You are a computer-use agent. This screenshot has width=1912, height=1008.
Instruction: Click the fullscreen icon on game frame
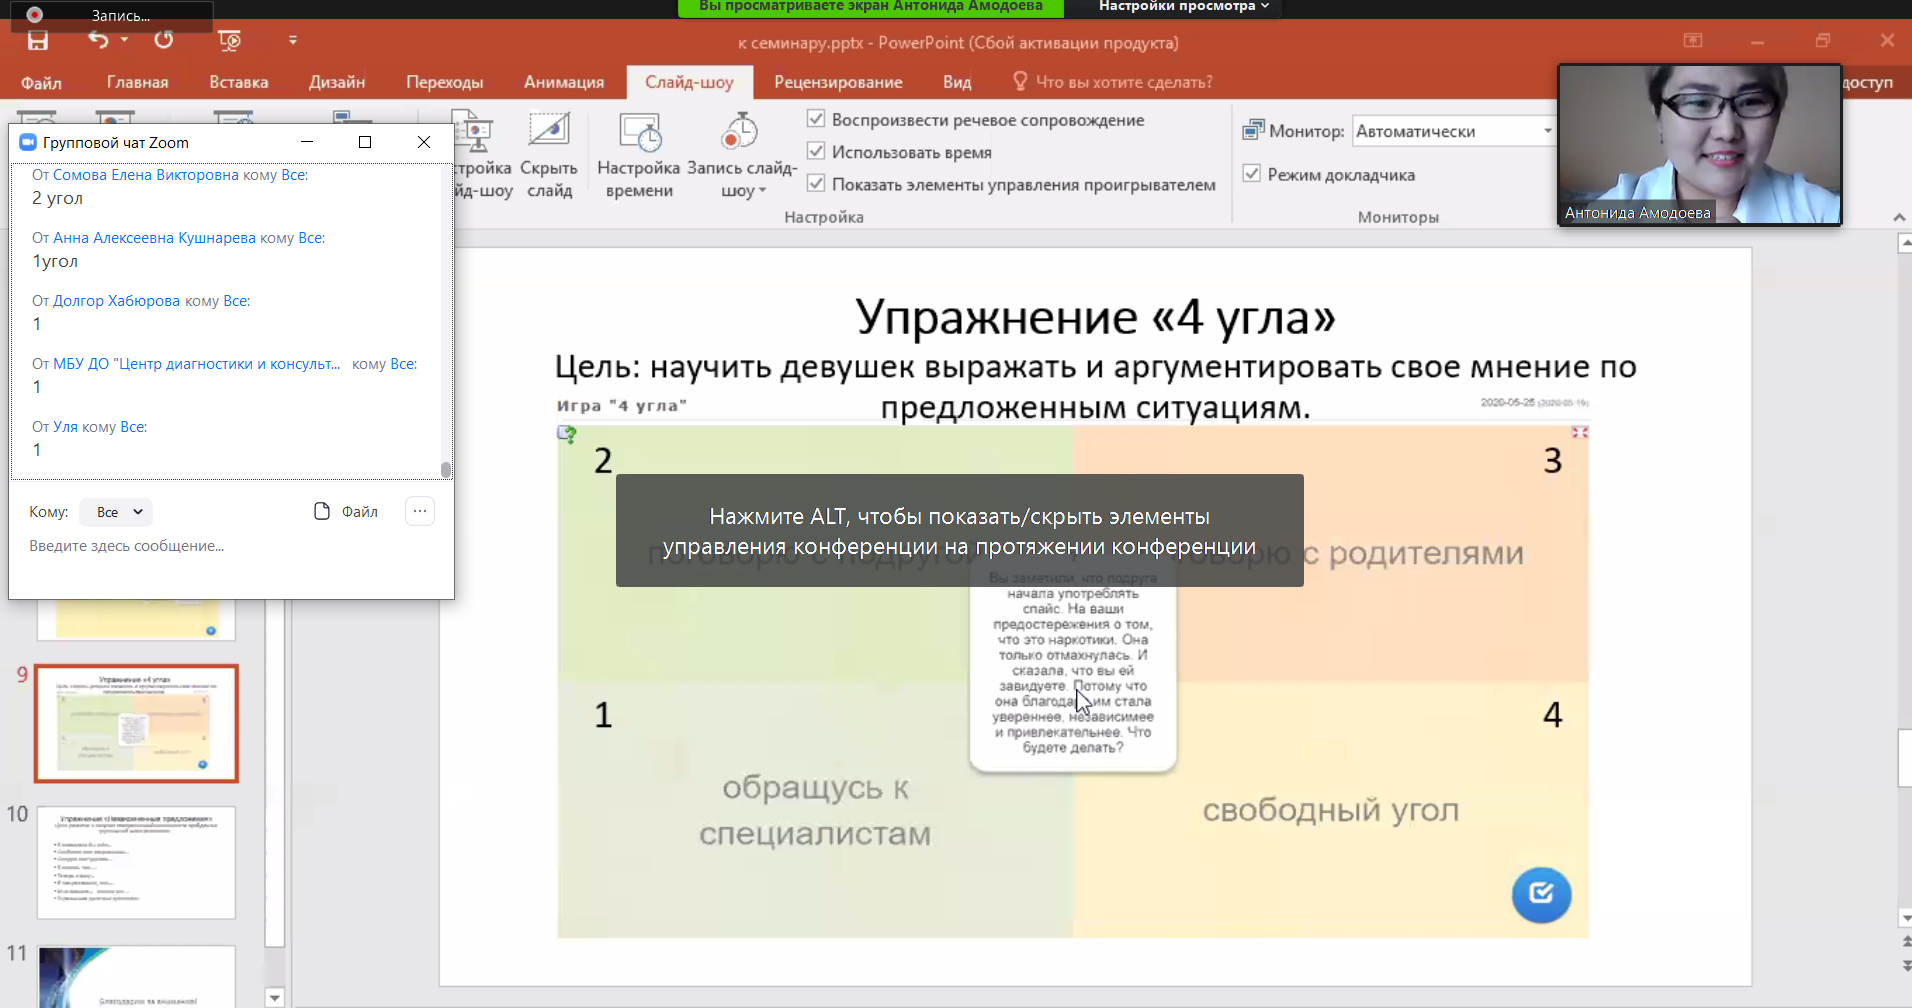click(x=1580, y=432)
